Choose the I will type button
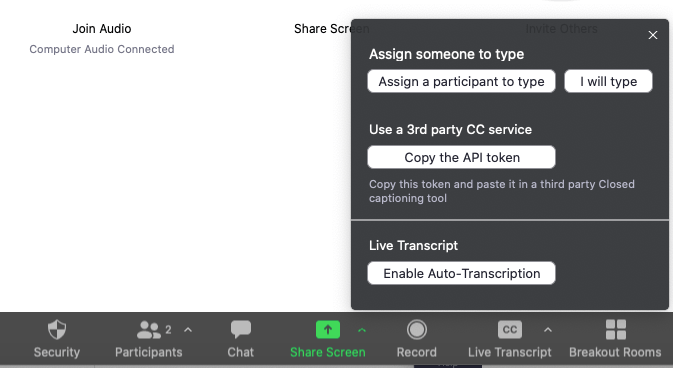Screen dimensions: 673x368 pyautogui.click(x=609, y=81)
